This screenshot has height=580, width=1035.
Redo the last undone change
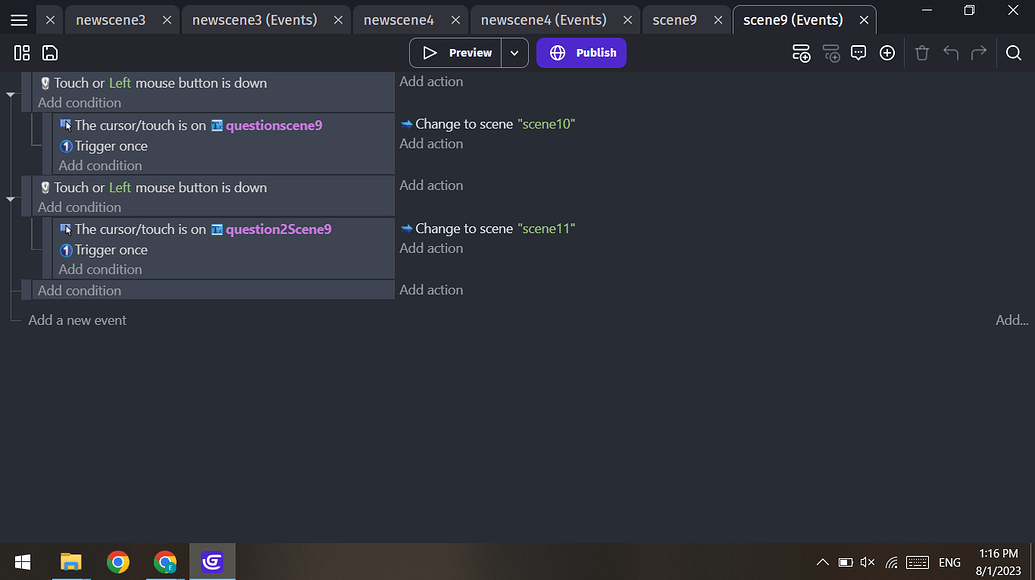pyautogui.click(x=979, y=53)
